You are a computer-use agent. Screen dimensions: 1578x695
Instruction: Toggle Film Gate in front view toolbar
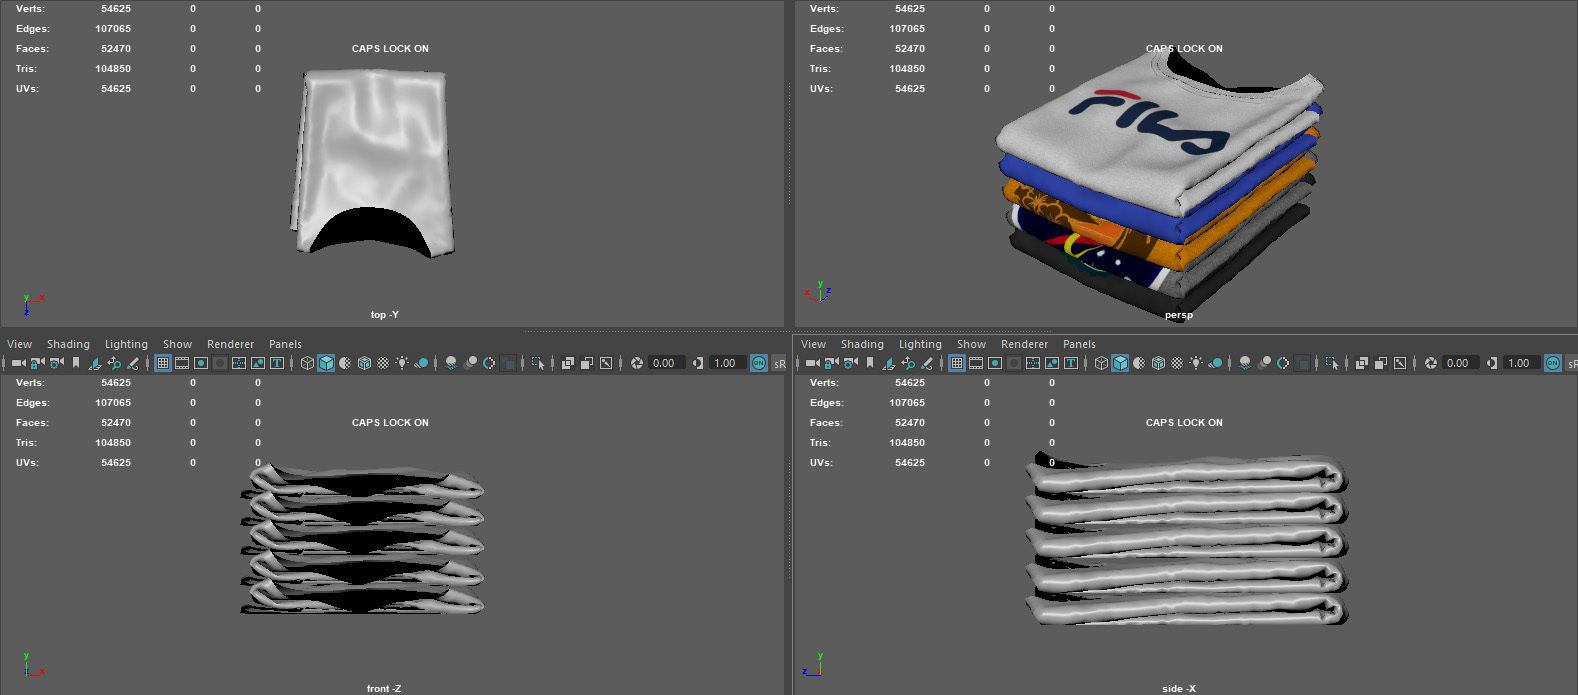click(182, 363)
